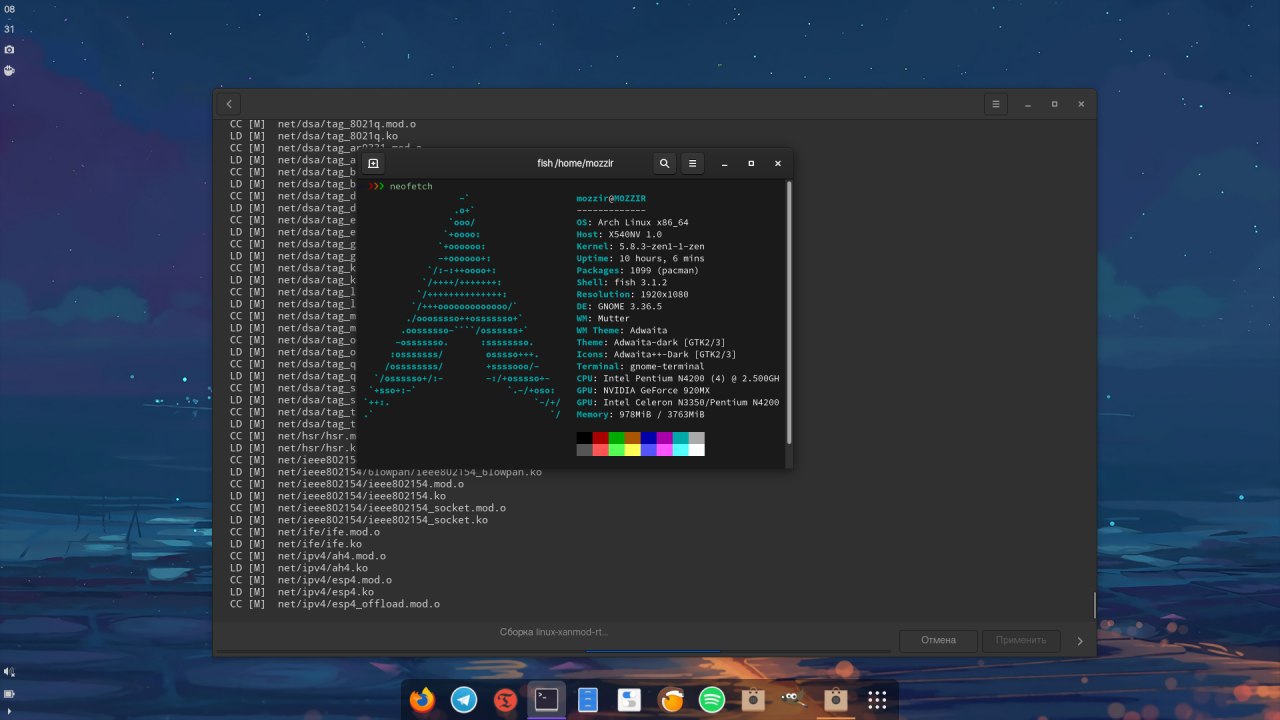Click the net/ieee802154/ieee802154.mod.o log line

tap(347, 484)
